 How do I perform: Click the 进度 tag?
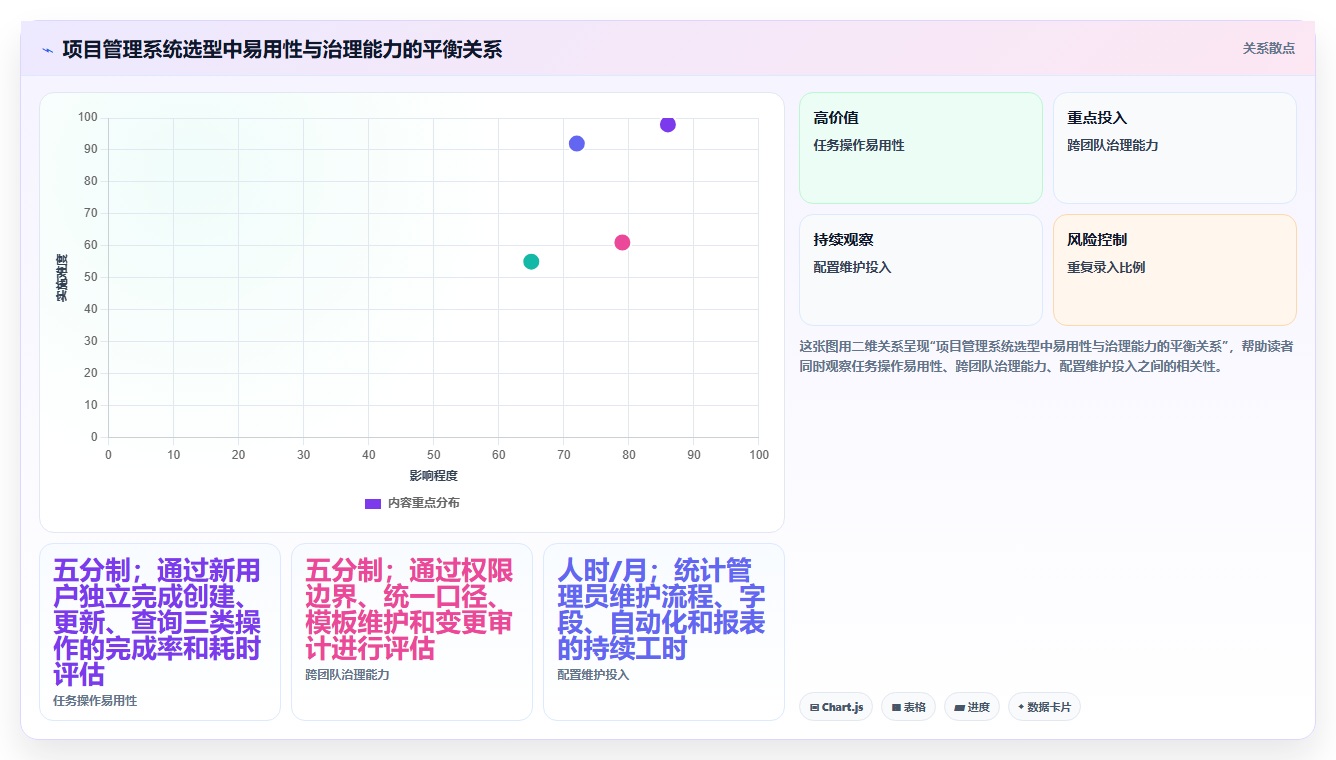point(972,707)
